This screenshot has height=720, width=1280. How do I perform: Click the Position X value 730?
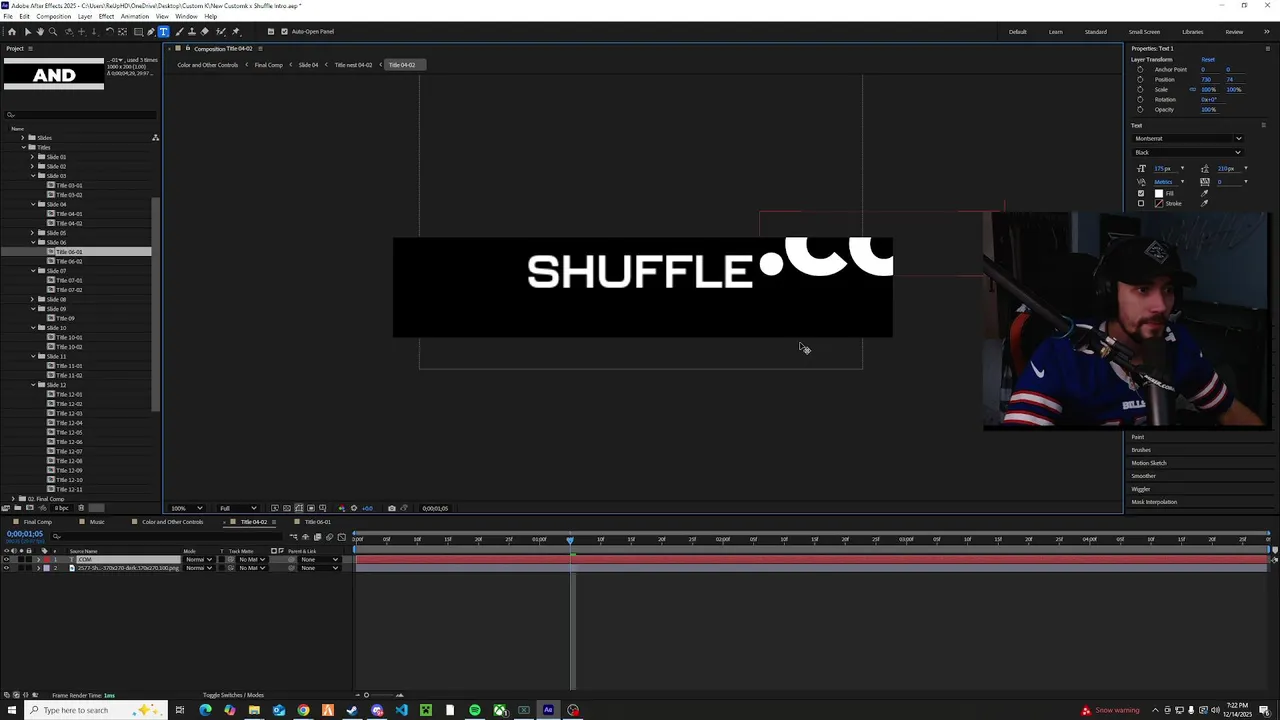pyautogui.click(x=1206, y=79)
